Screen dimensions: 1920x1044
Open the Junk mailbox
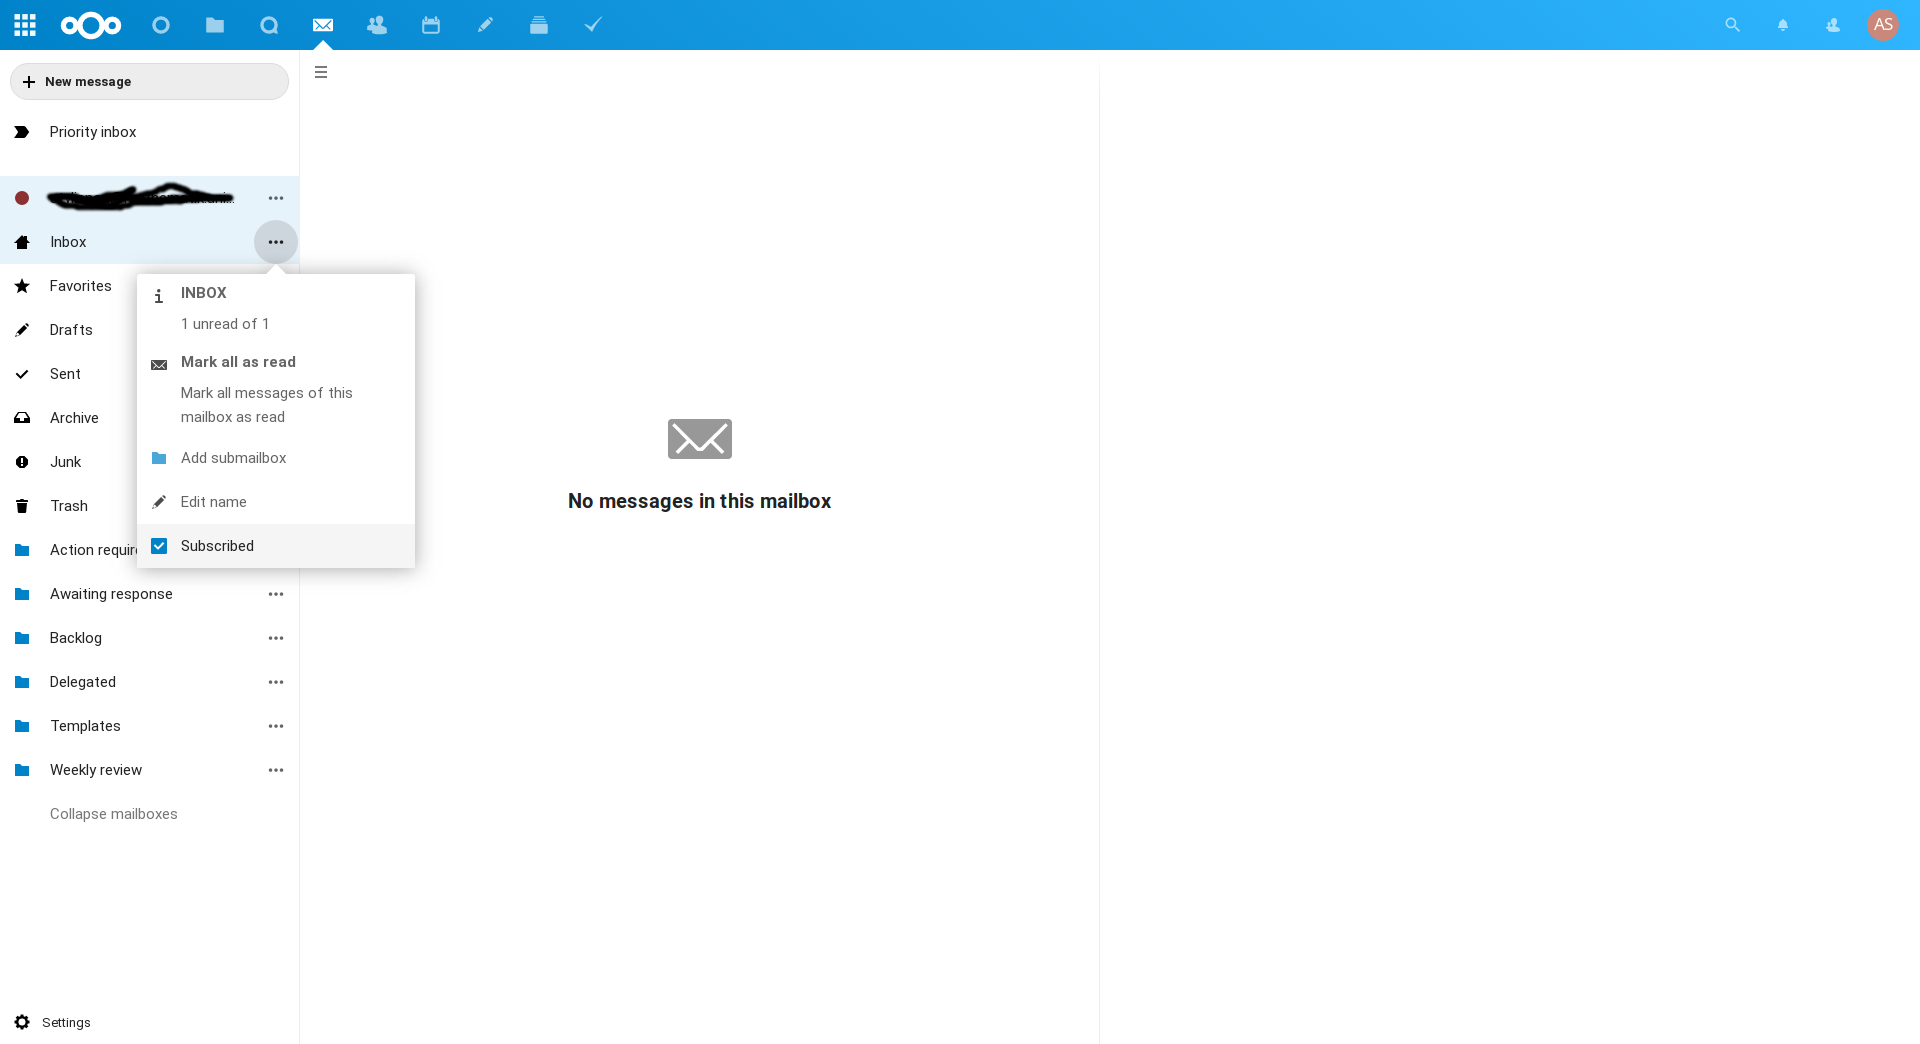[68, 462]
